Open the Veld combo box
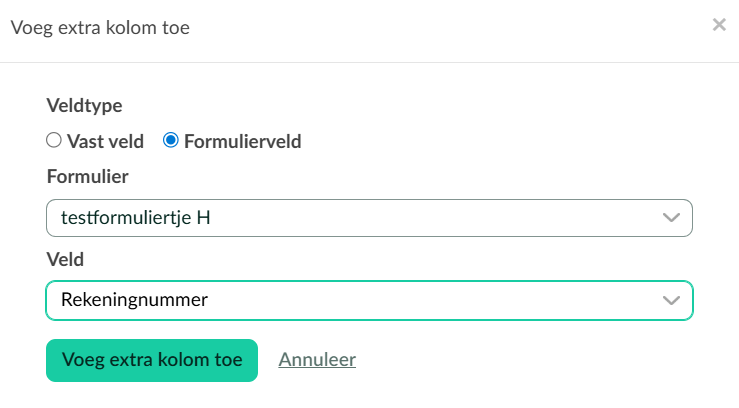The width and height of the screenshot is (739, 408). point(369,300)
